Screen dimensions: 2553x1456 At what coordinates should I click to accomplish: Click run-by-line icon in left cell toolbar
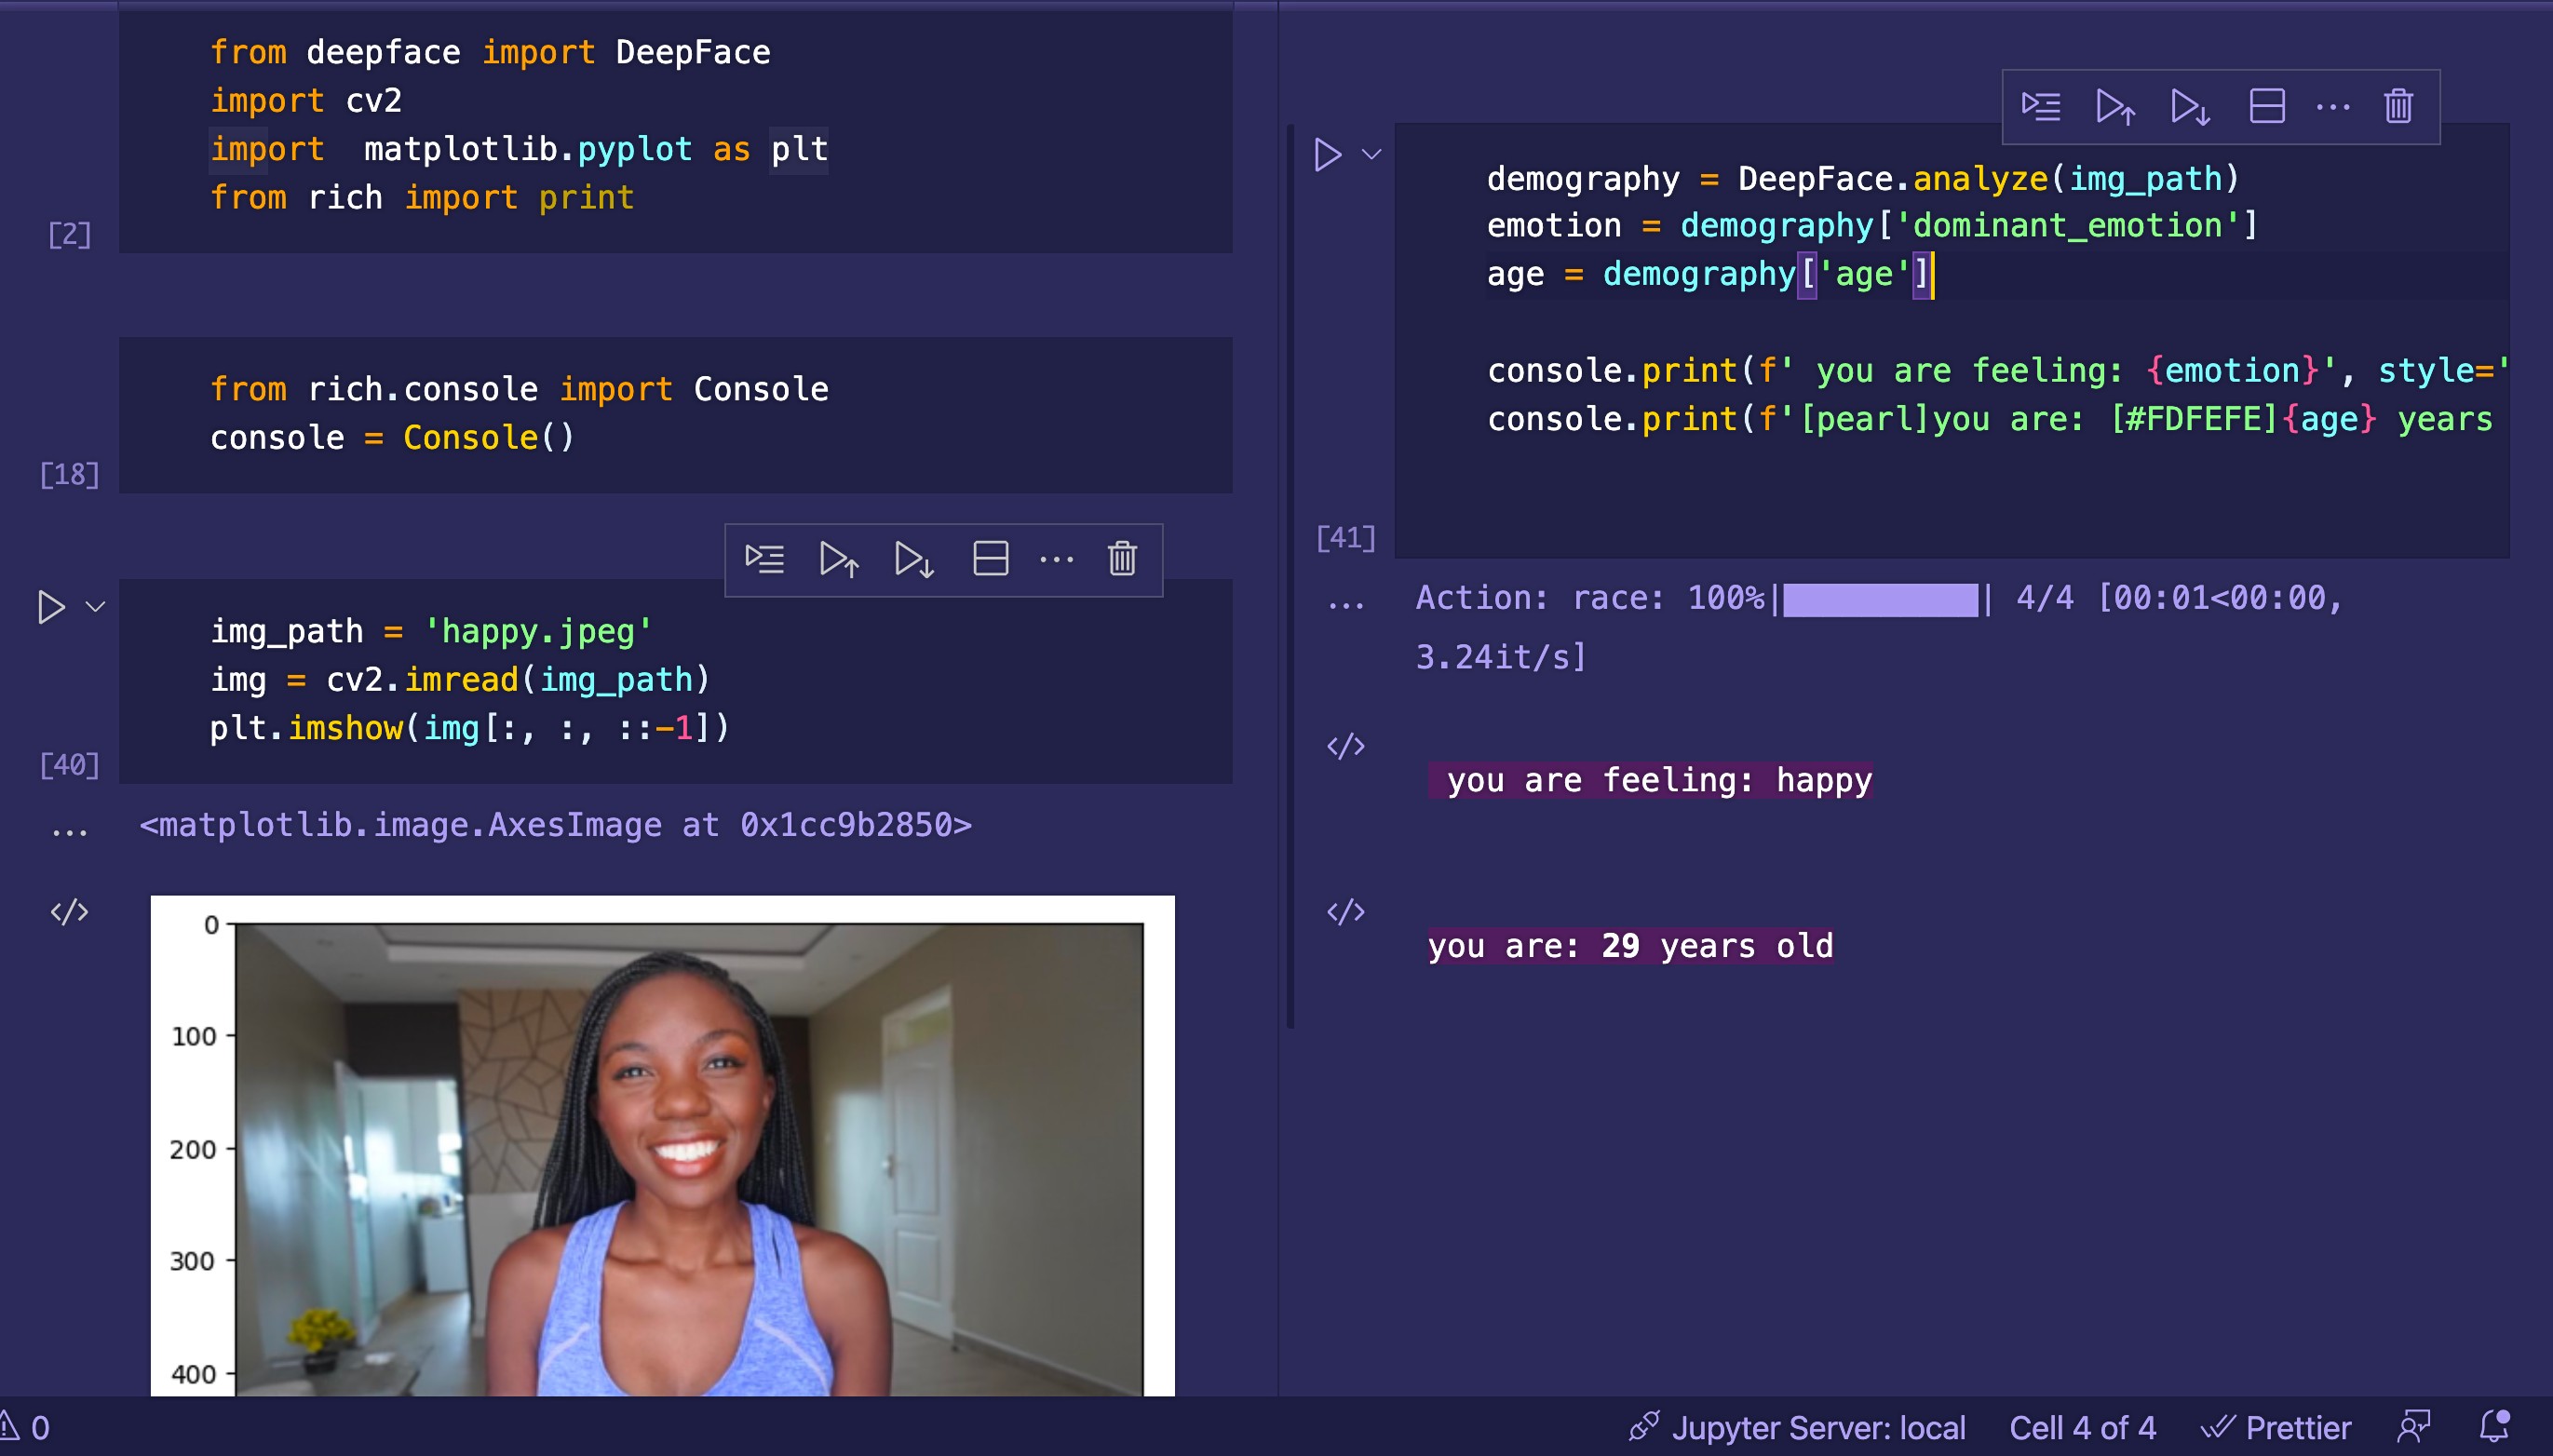pyautogui.click(x=764, y=559)
